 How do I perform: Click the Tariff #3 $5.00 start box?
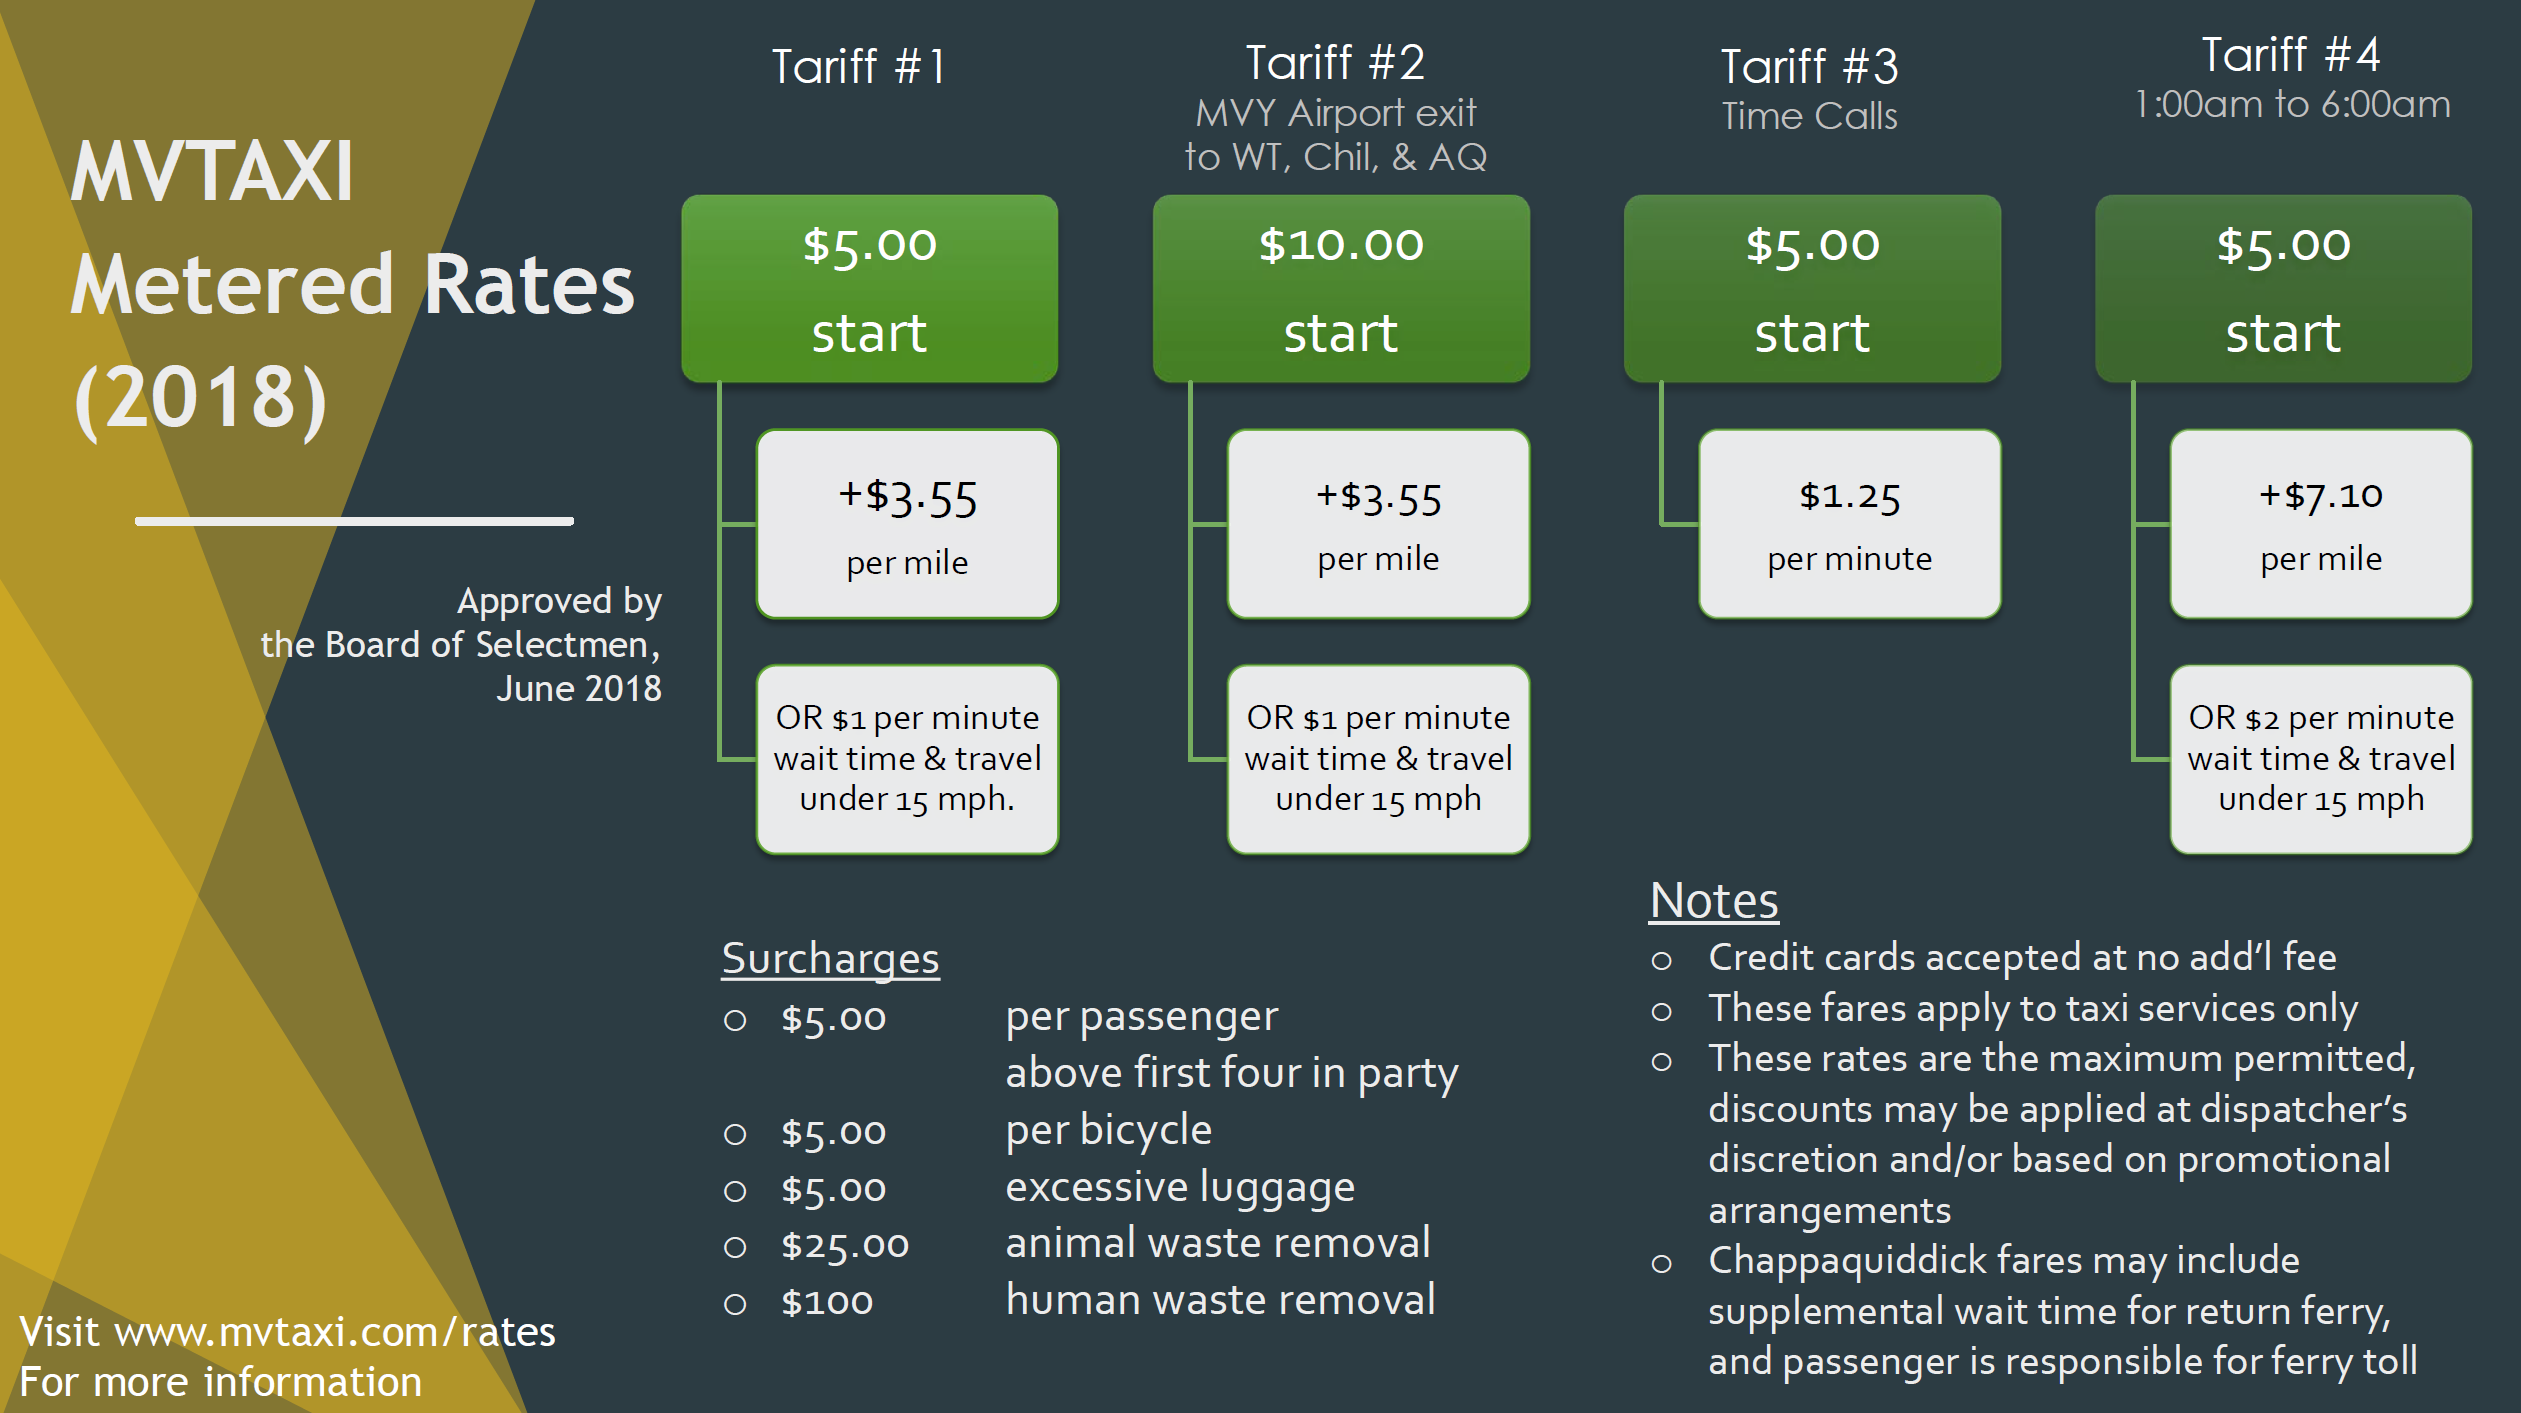1812,288
